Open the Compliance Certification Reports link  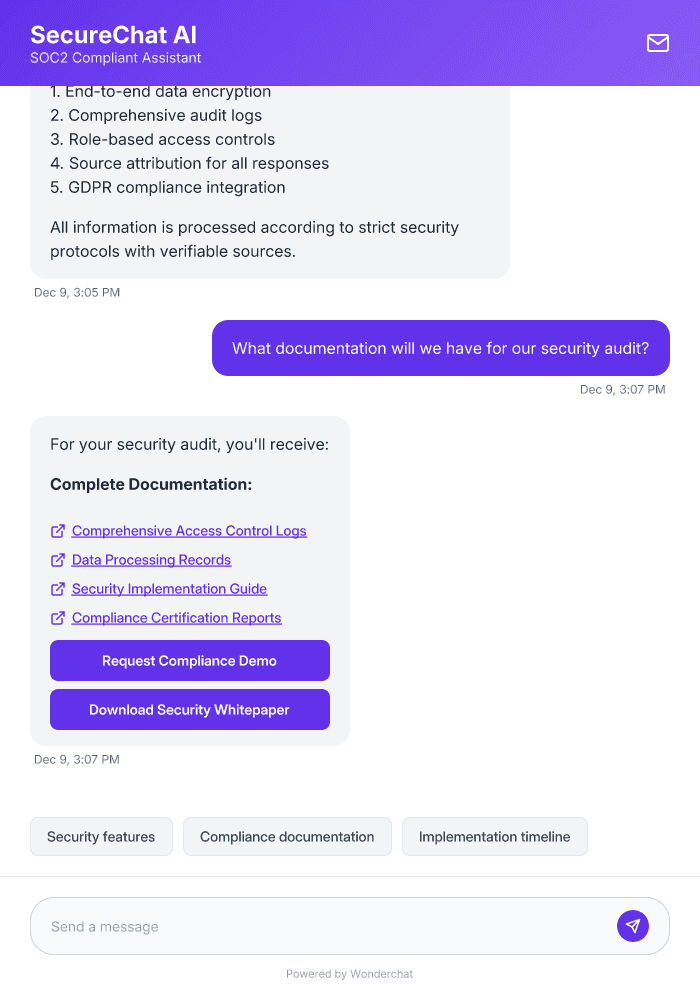coord(176,617)
